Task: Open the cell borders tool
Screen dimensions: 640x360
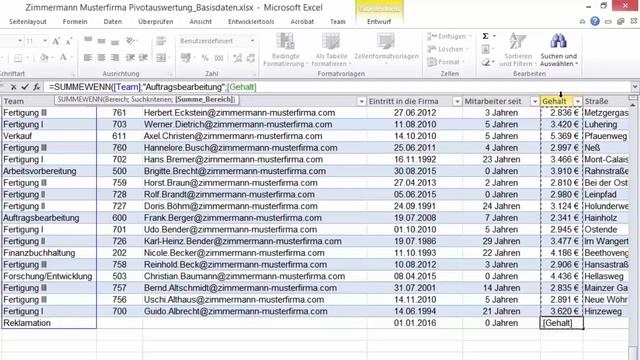Action: click(18, 58)
